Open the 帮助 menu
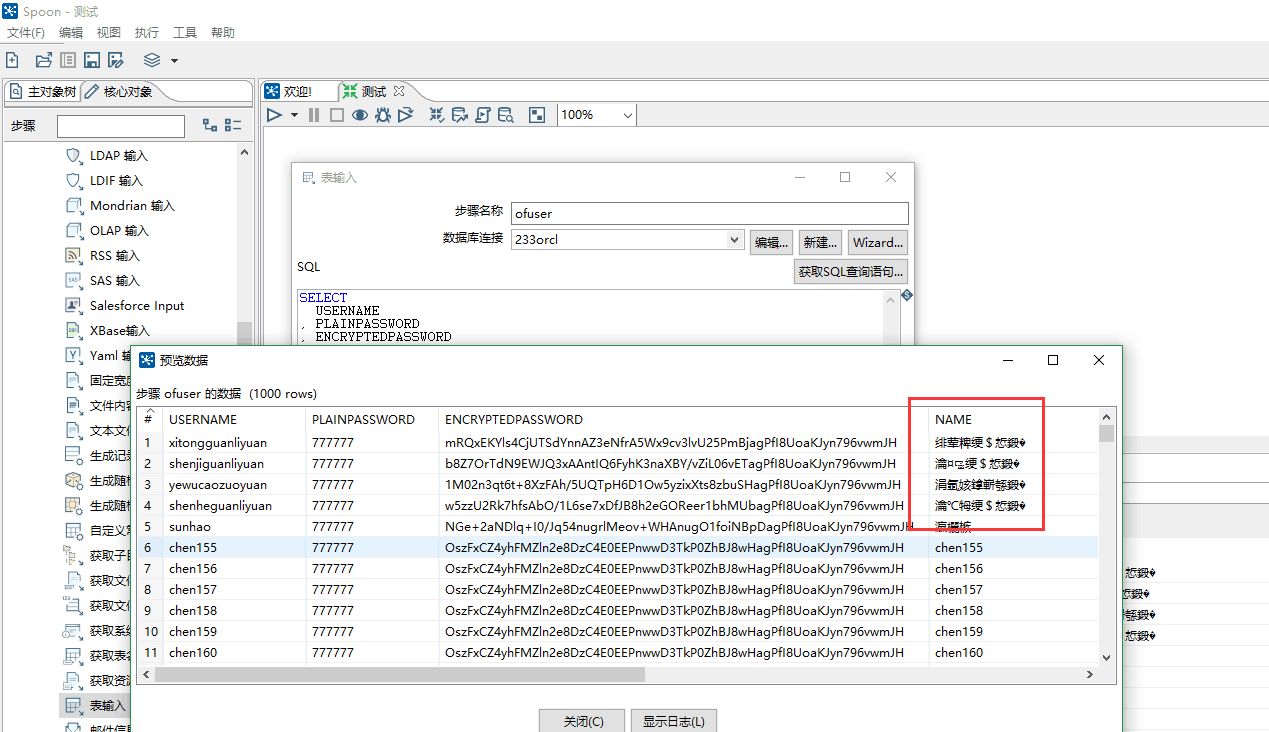Screen dimensions: 1269x732 click(x=223, y=33)
